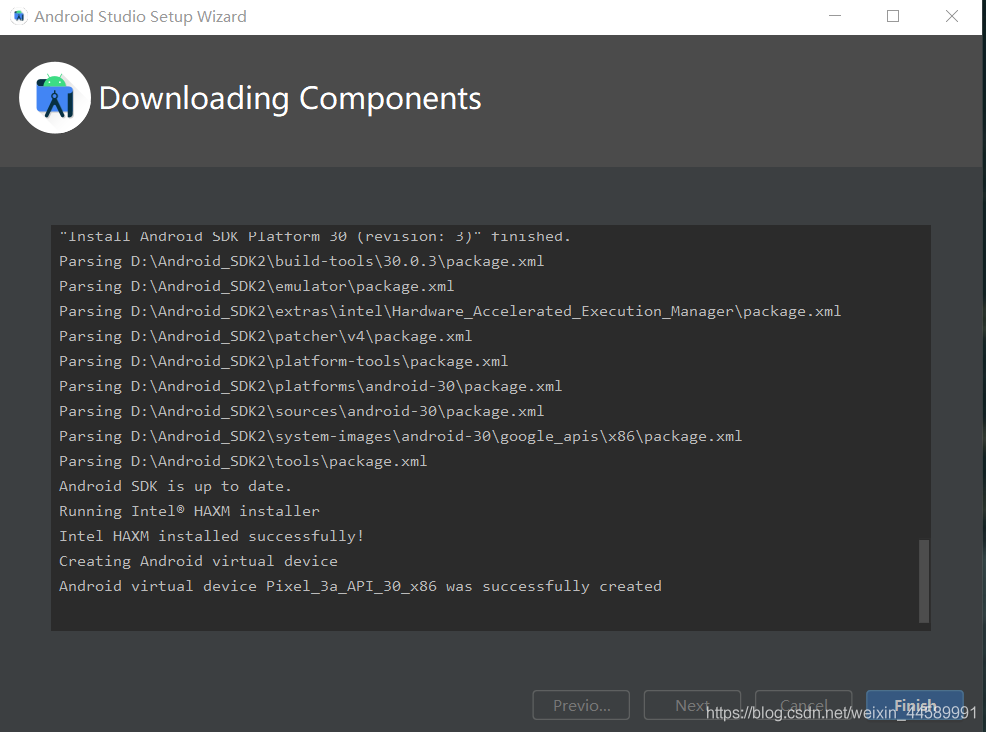Click log line with sources\android-30 path
Screen dimensions: 986x732
301,411
